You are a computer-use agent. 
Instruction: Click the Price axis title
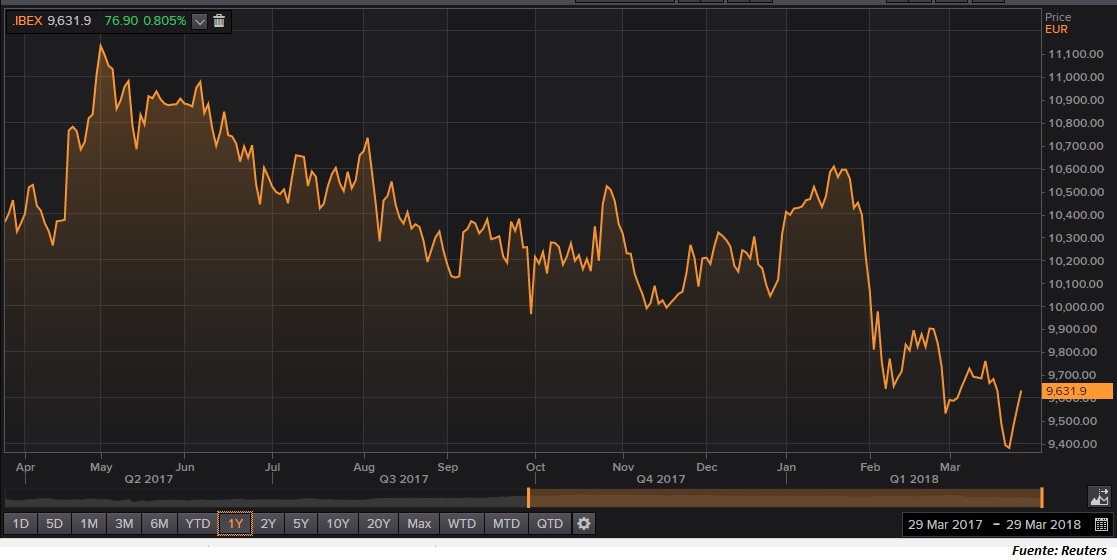tap(1058, 17)
